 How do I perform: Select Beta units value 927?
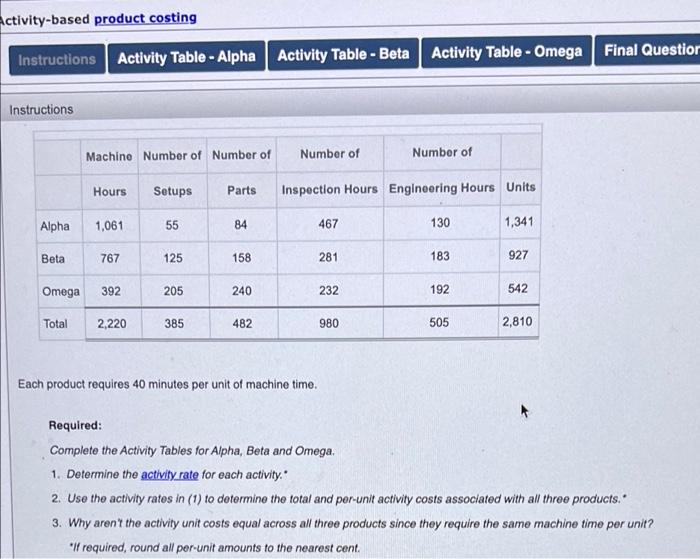coord(518,255)
